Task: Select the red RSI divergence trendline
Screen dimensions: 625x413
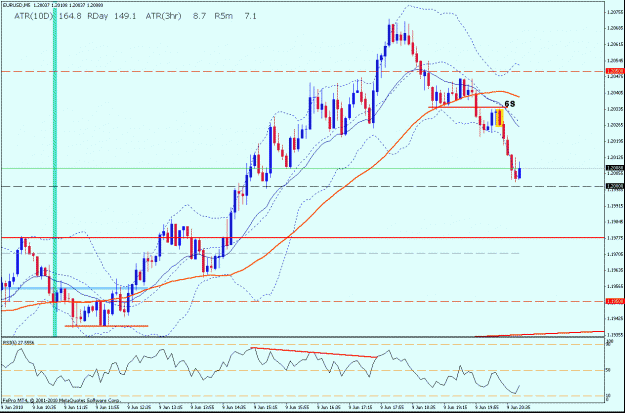Action: point(314,353)
